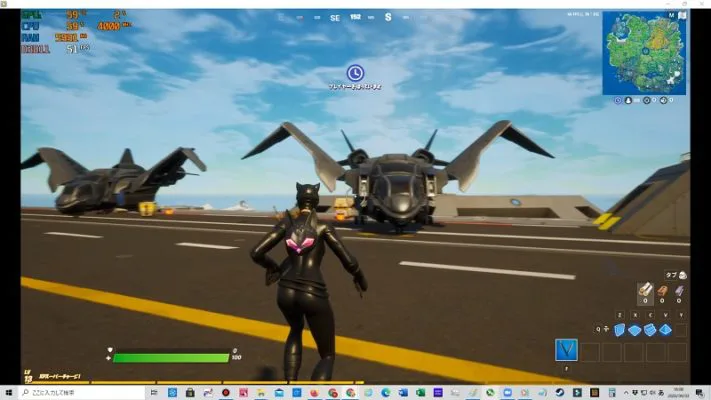Toggle the Japanese IME あ indicator

click(x=661, y=393)
